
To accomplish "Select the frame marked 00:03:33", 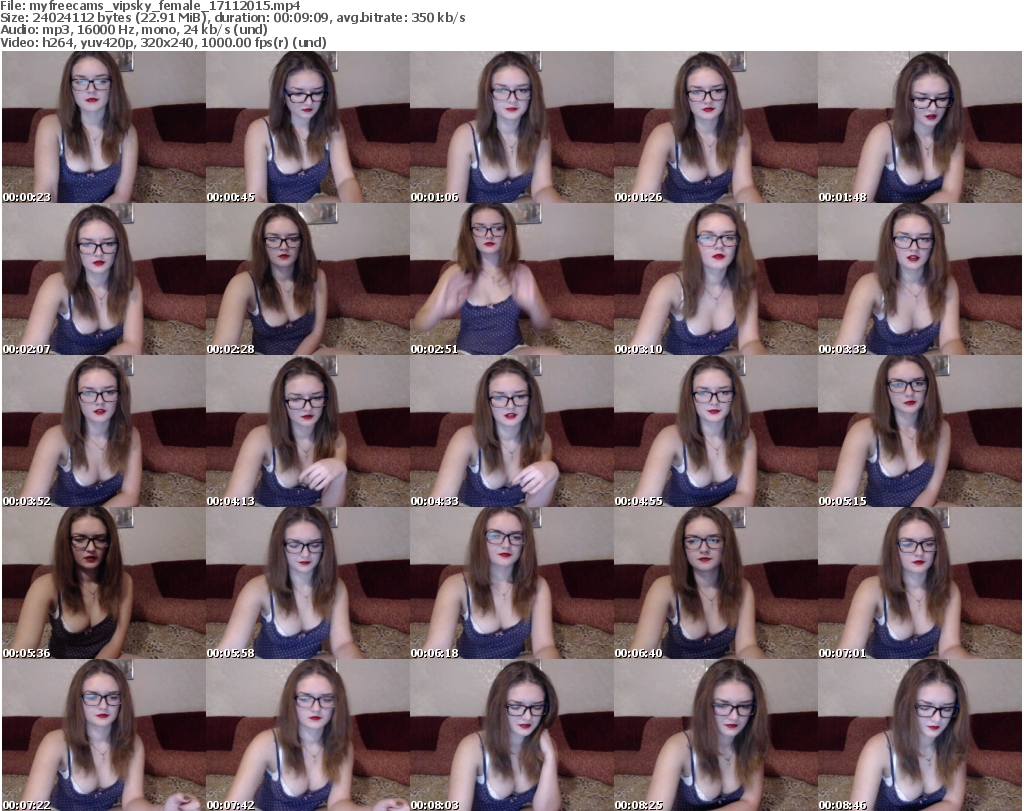I will tap(920, 279).
